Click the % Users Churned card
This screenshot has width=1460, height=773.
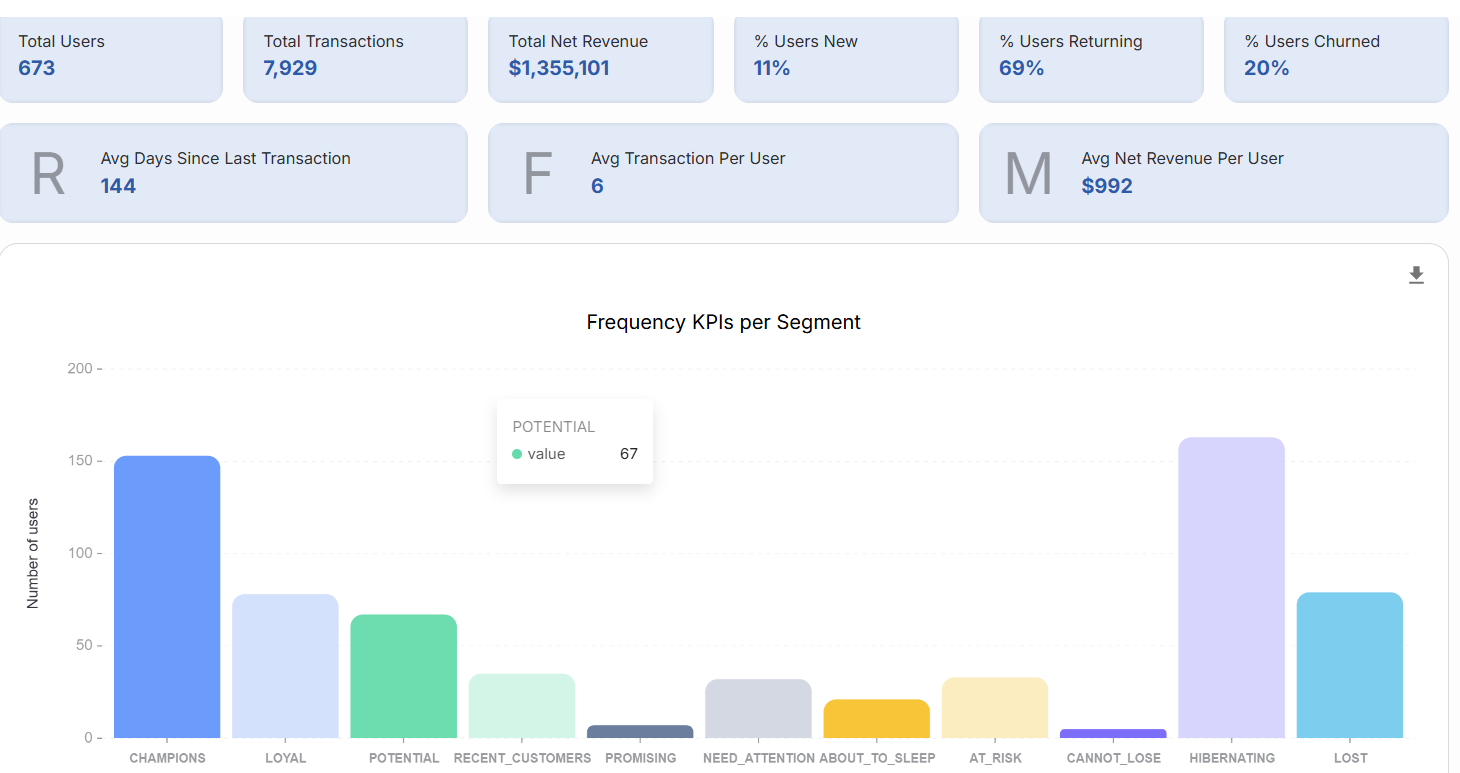coord(1335,56)
